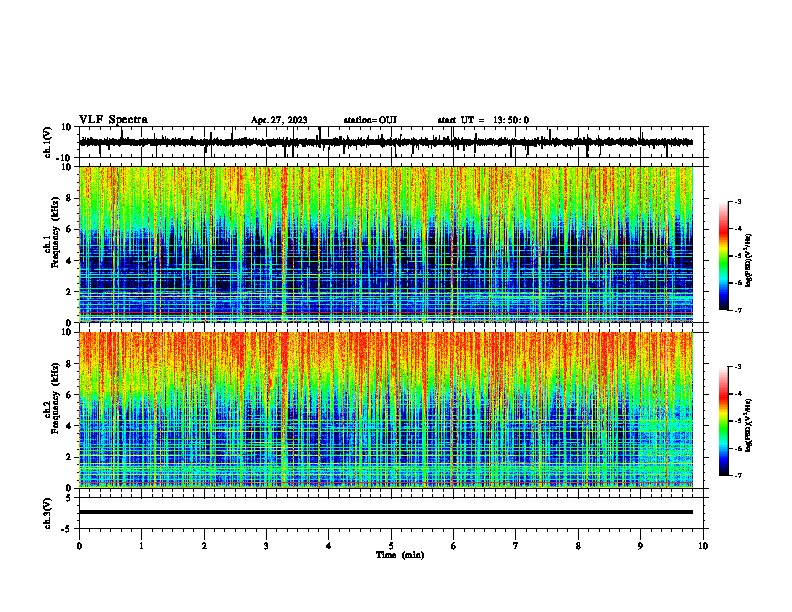Click the 'ch.1(V)' waveform axis label
The image size is (792, 612).
click(x=48, y=142)
